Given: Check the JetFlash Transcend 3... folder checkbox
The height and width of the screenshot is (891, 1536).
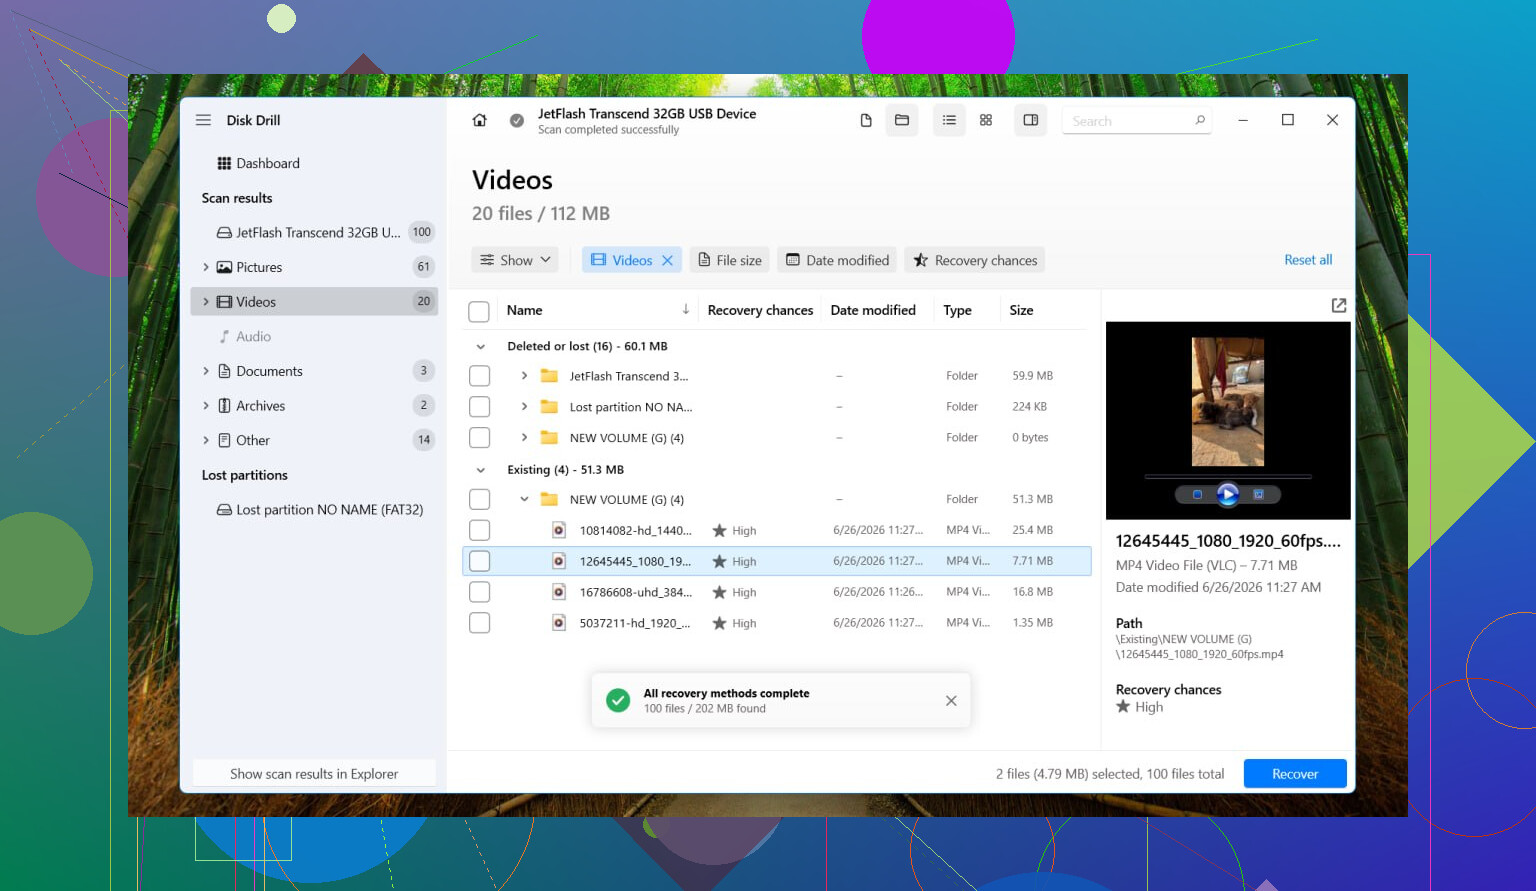Looking at the screenshot, I should [480, 376].
